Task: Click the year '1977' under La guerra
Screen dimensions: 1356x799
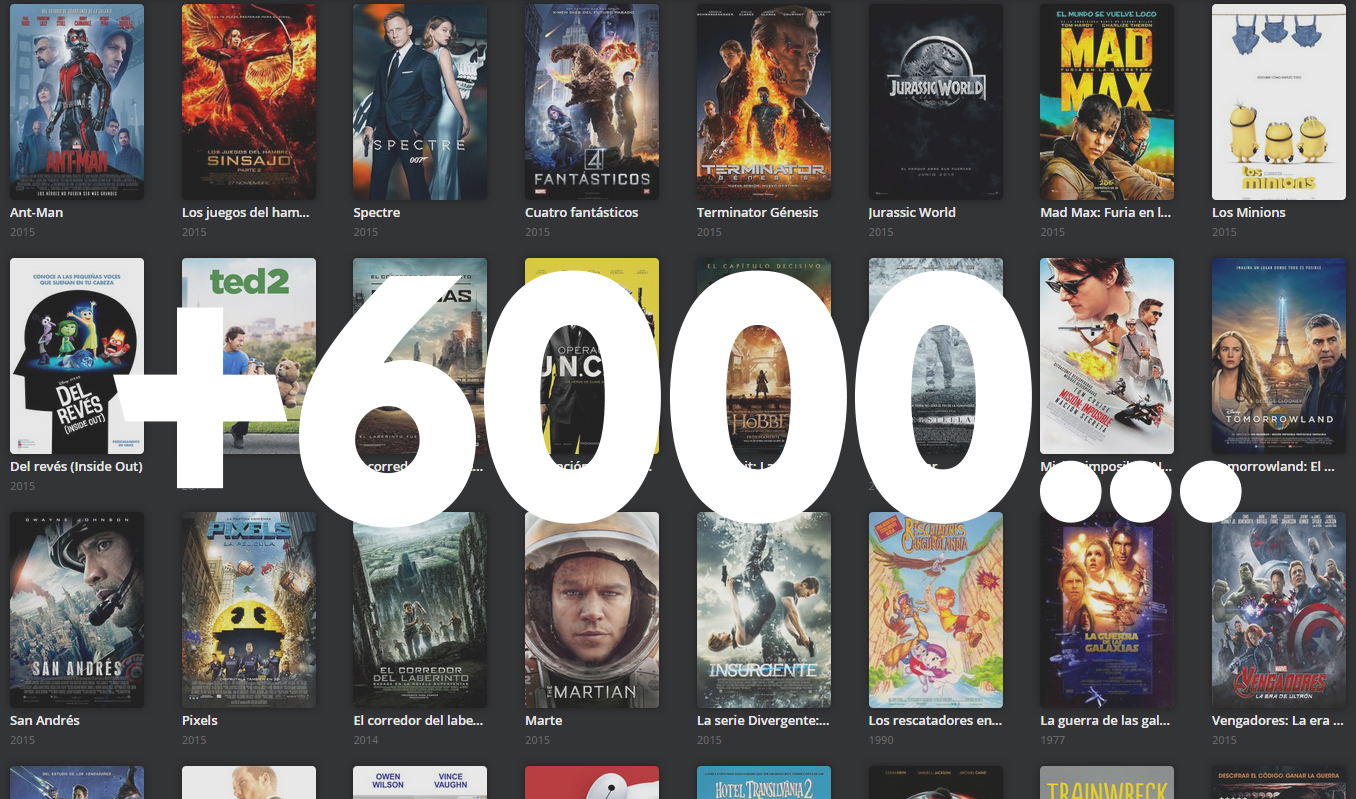Action: 1053,740
